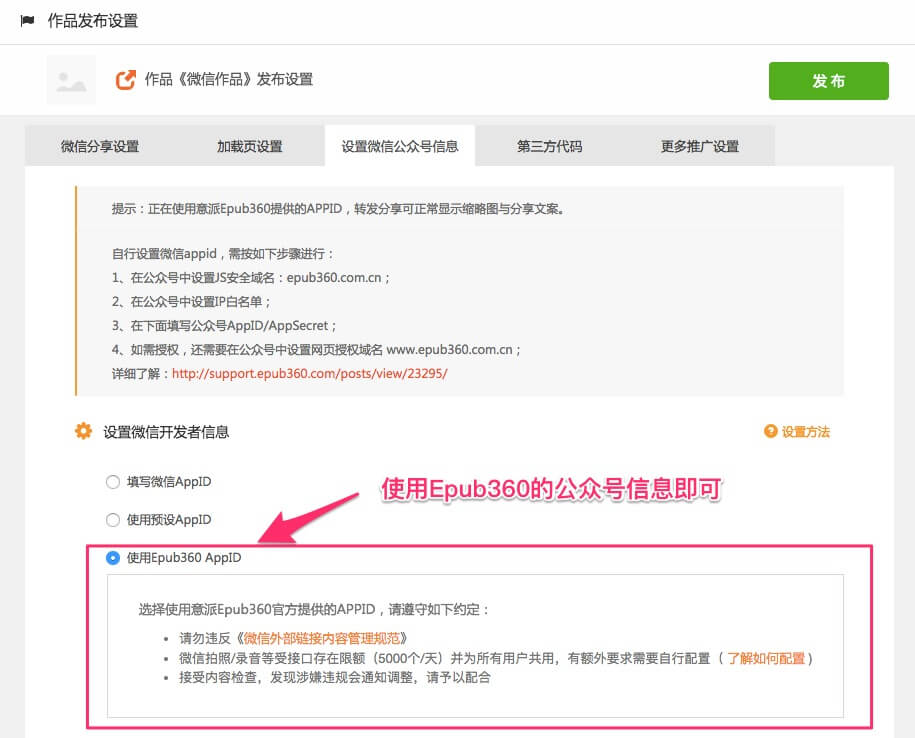Image resolution: width=915 pixels, height=738 pixels.
Task: Open the 加载页设置 tab
Action: (x=250, y=146)
